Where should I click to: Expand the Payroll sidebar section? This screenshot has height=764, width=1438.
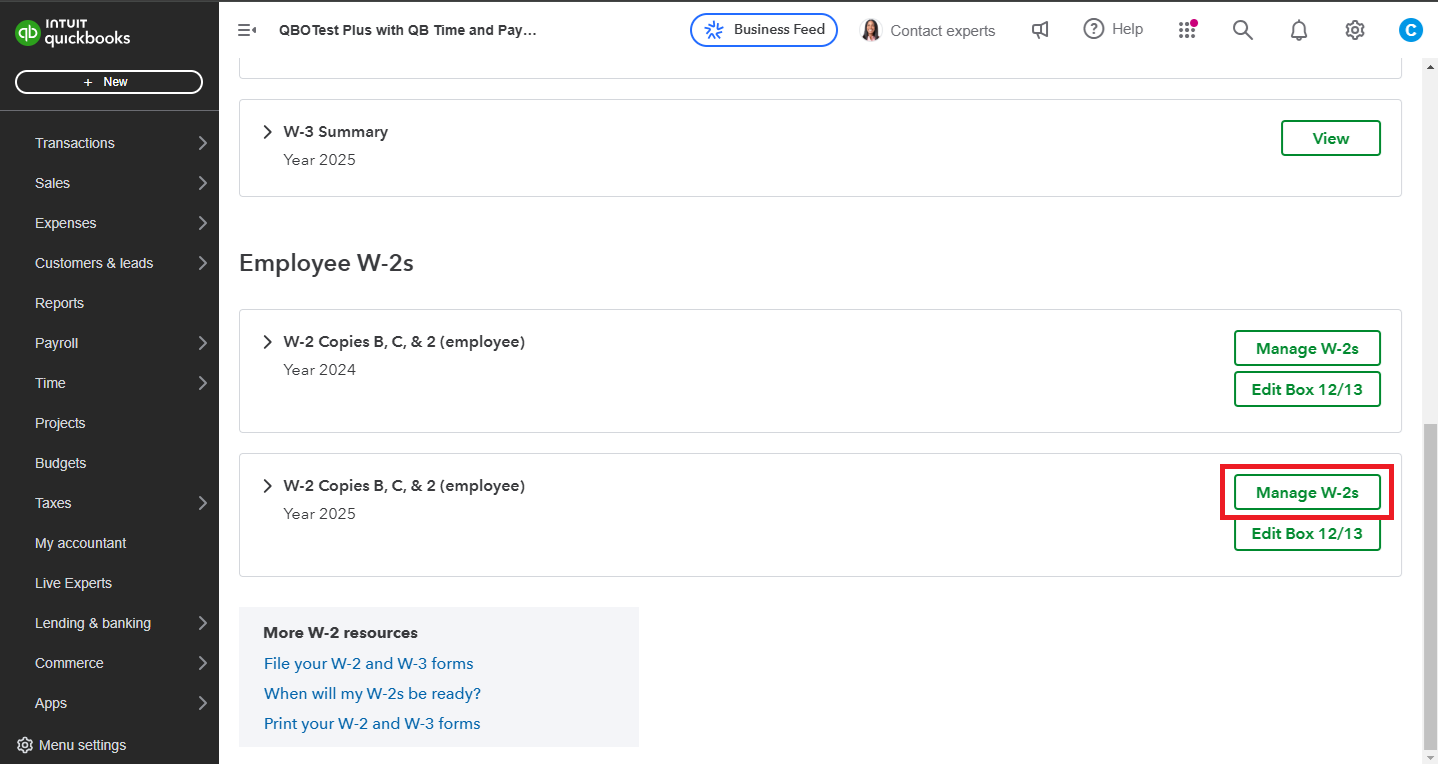click(56, 342)
